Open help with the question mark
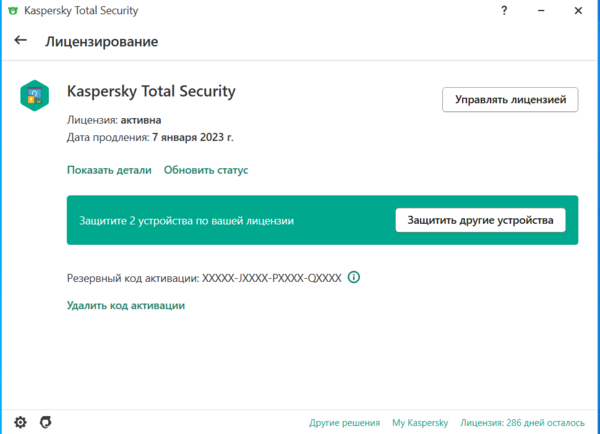Viewport: 600px width, 434px height. click(x=503, y=11)
